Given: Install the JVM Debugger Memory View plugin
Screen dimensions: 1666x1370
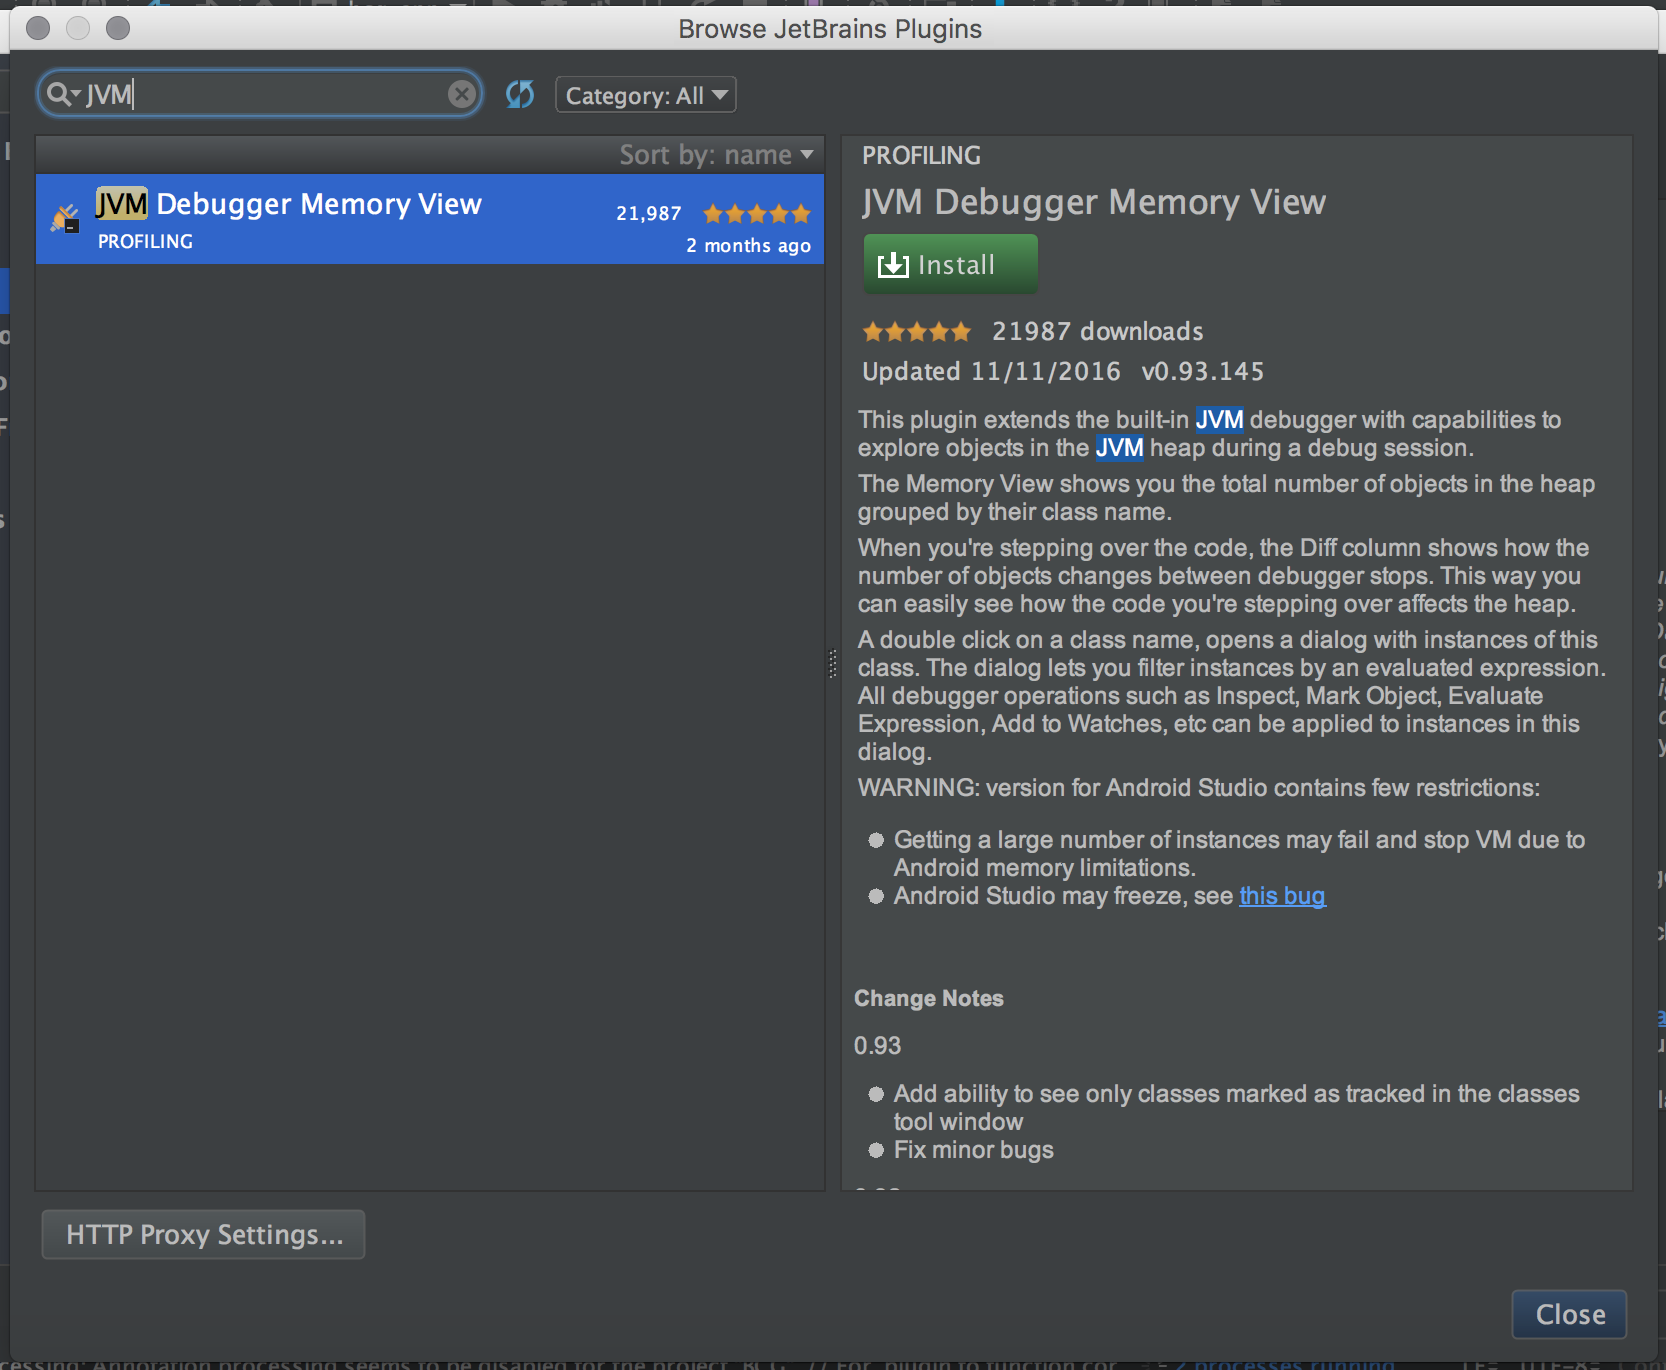Looking at the screenshot, I should [x=949, y=264].
